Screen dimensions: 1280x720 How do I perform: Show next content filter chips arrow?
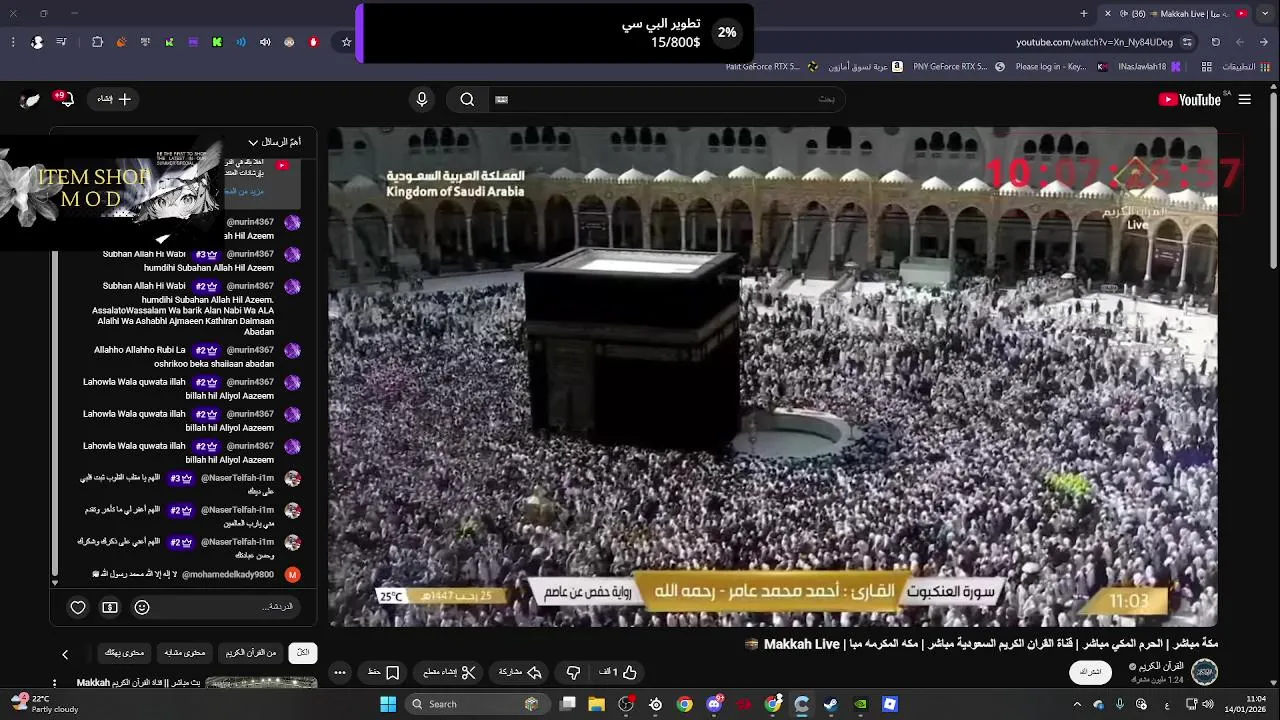[x=65, y=654]
